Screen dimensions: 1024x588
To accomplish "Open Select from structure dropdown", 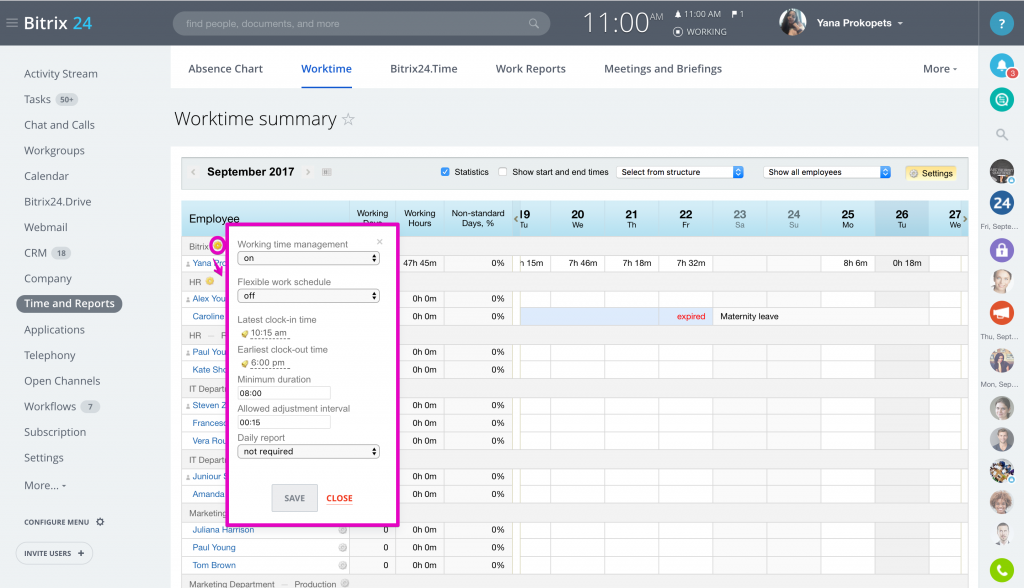I will click(680, 172).
